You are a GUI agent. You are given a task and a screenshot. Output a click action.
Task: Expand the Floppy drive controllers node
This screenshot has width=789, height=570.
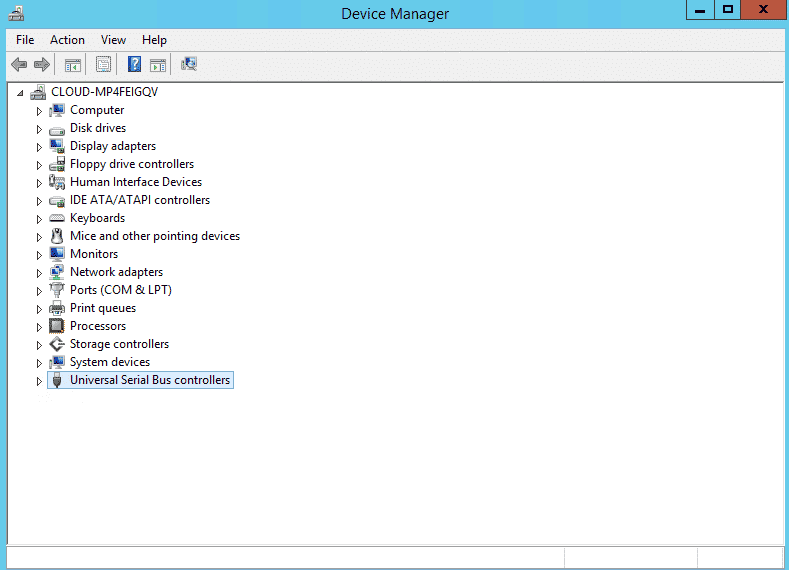39,165
